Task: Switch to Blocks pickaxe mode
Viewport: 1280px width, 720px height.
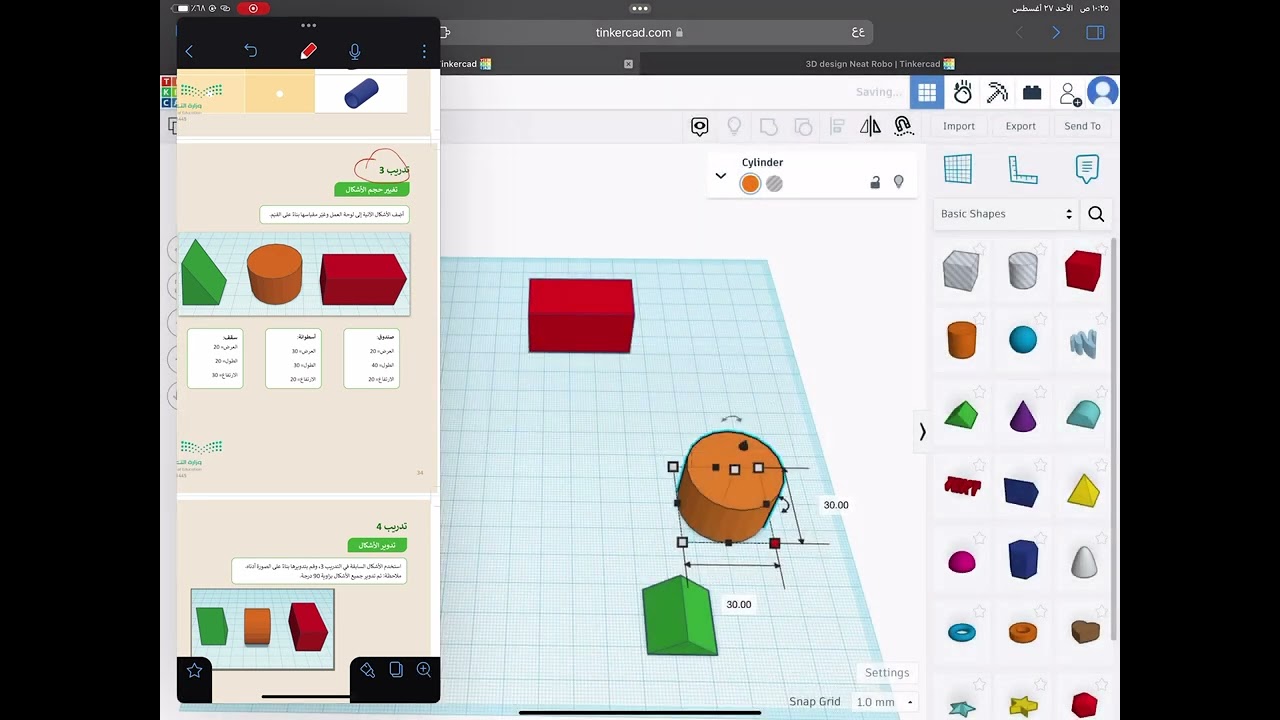Action: 997,93
